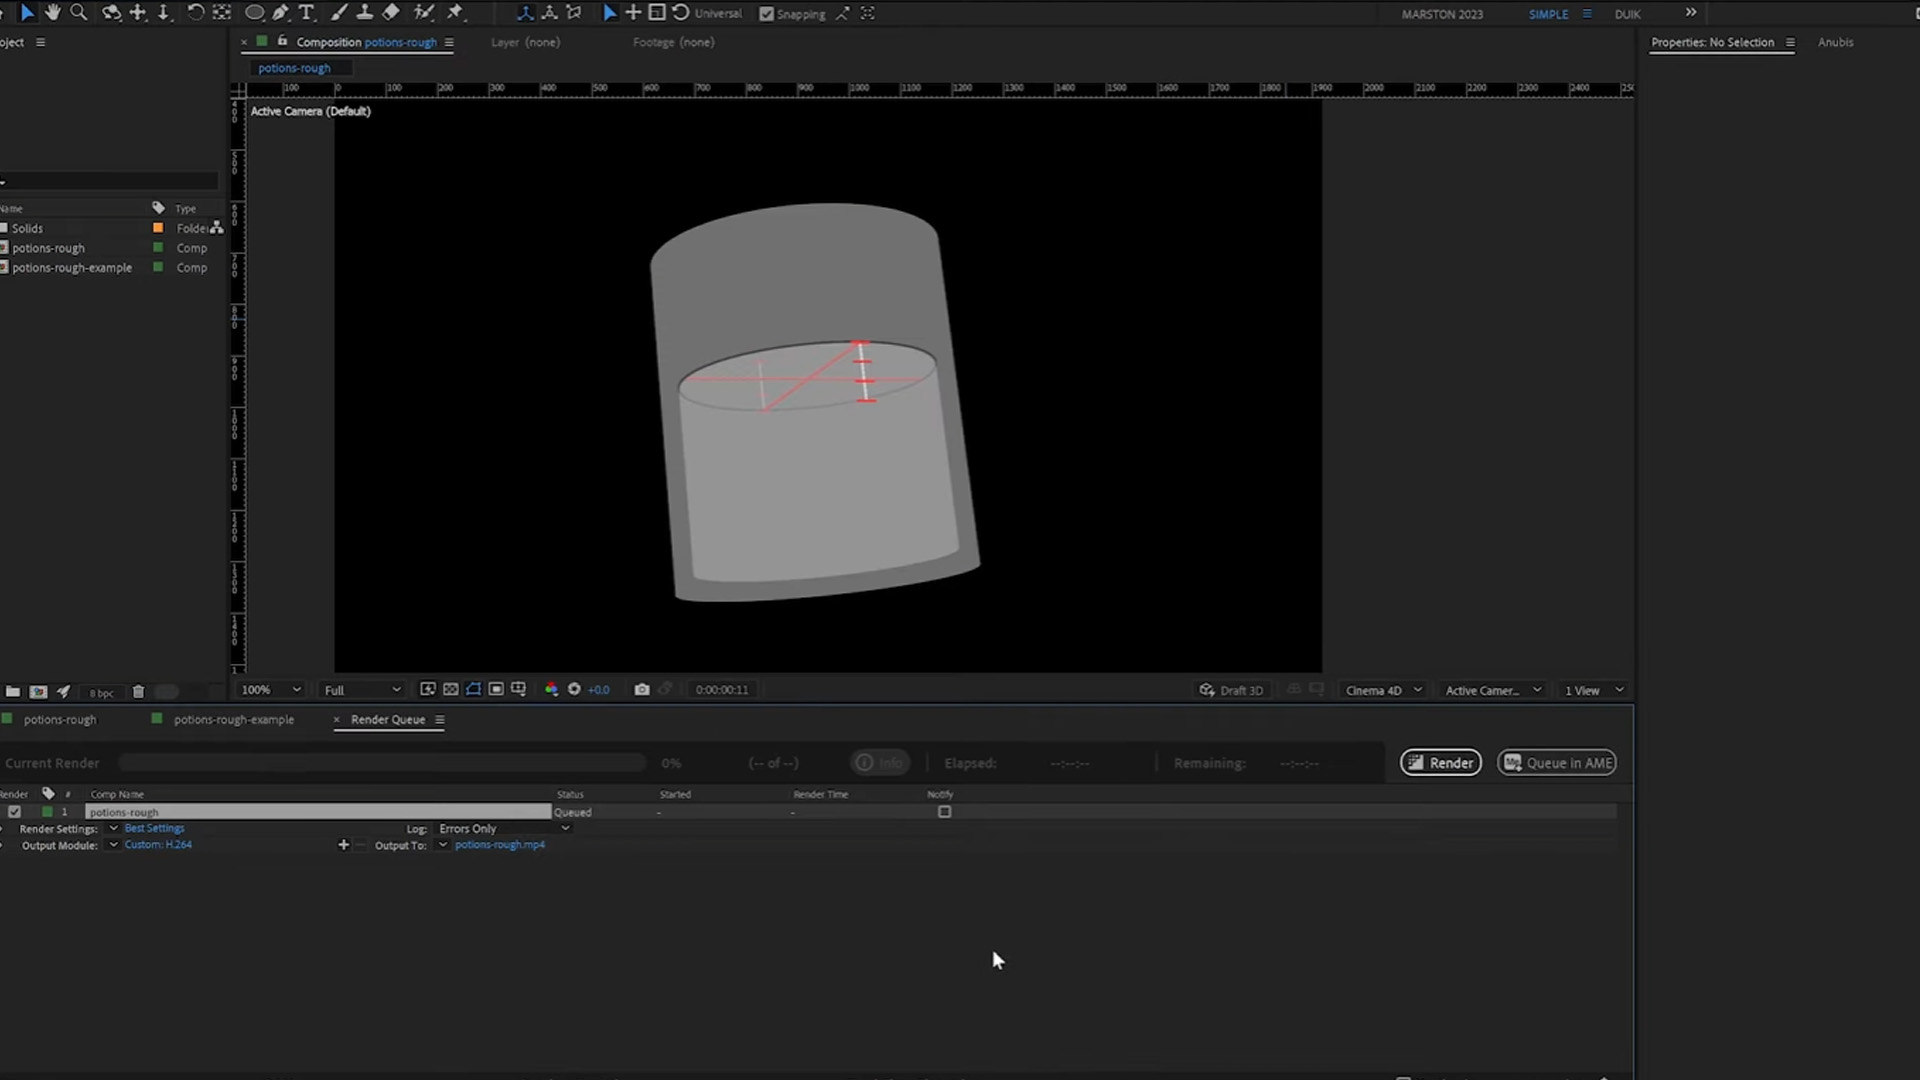This screenshot has height=1080, width=1920.
Task: Switch to the DUIK workspace
Action: click(1627, 14)
